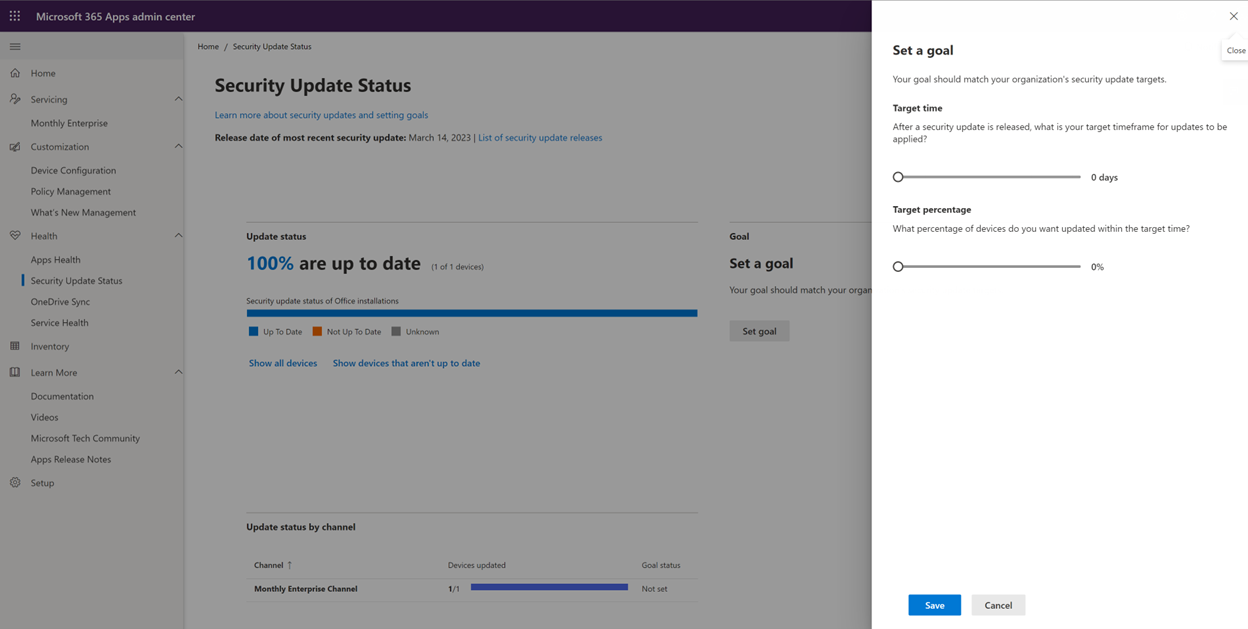Click the Learn More book icon
Screen dimensions: 1248x629
tap(14, 371)
